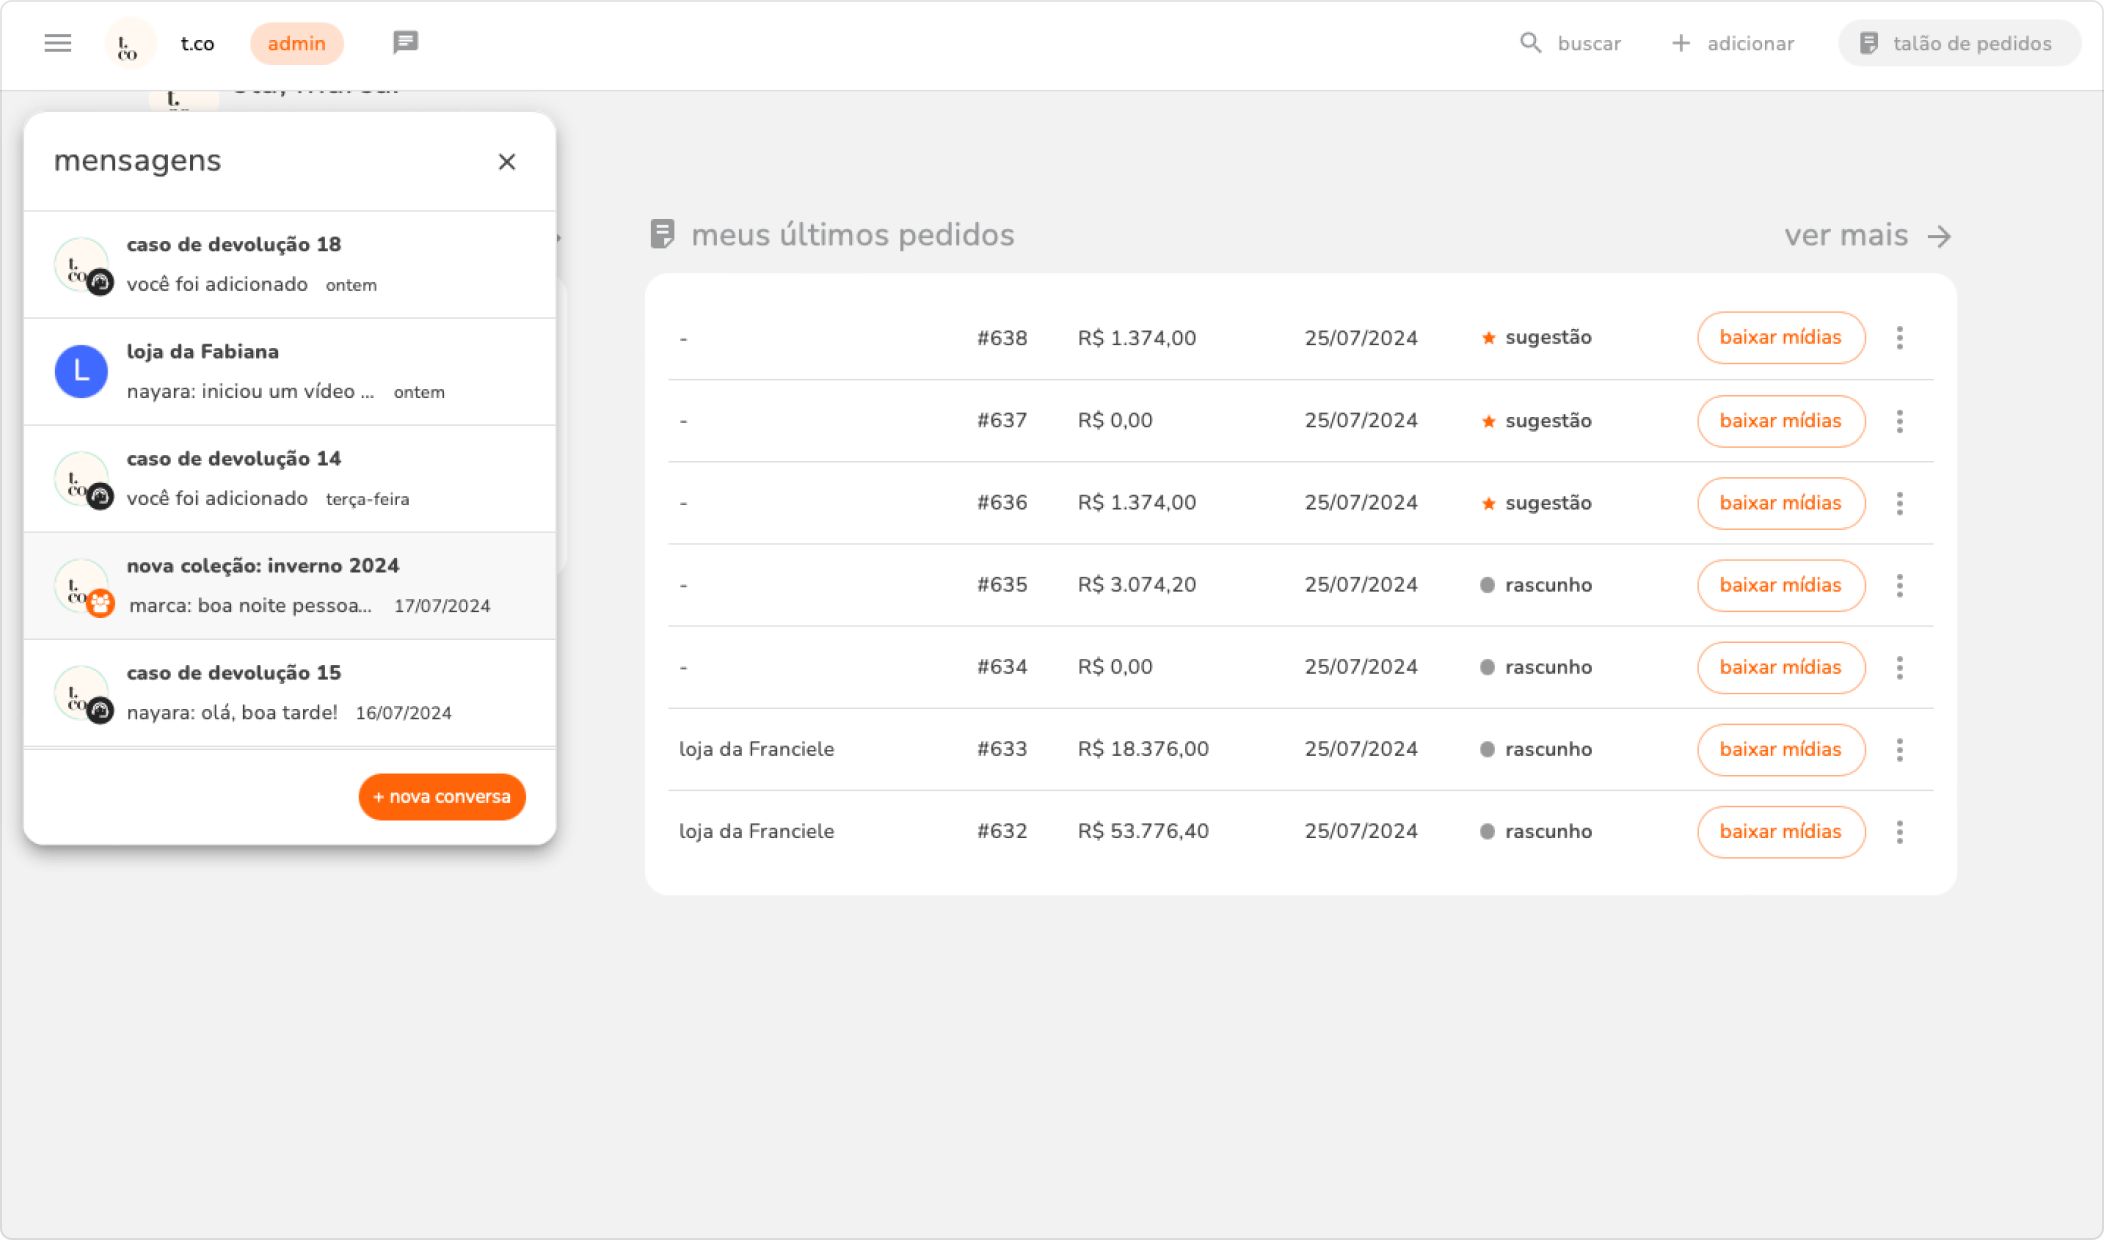Start a nova conversa
The image size is (2104, 1240).
(x=442, y=797)
